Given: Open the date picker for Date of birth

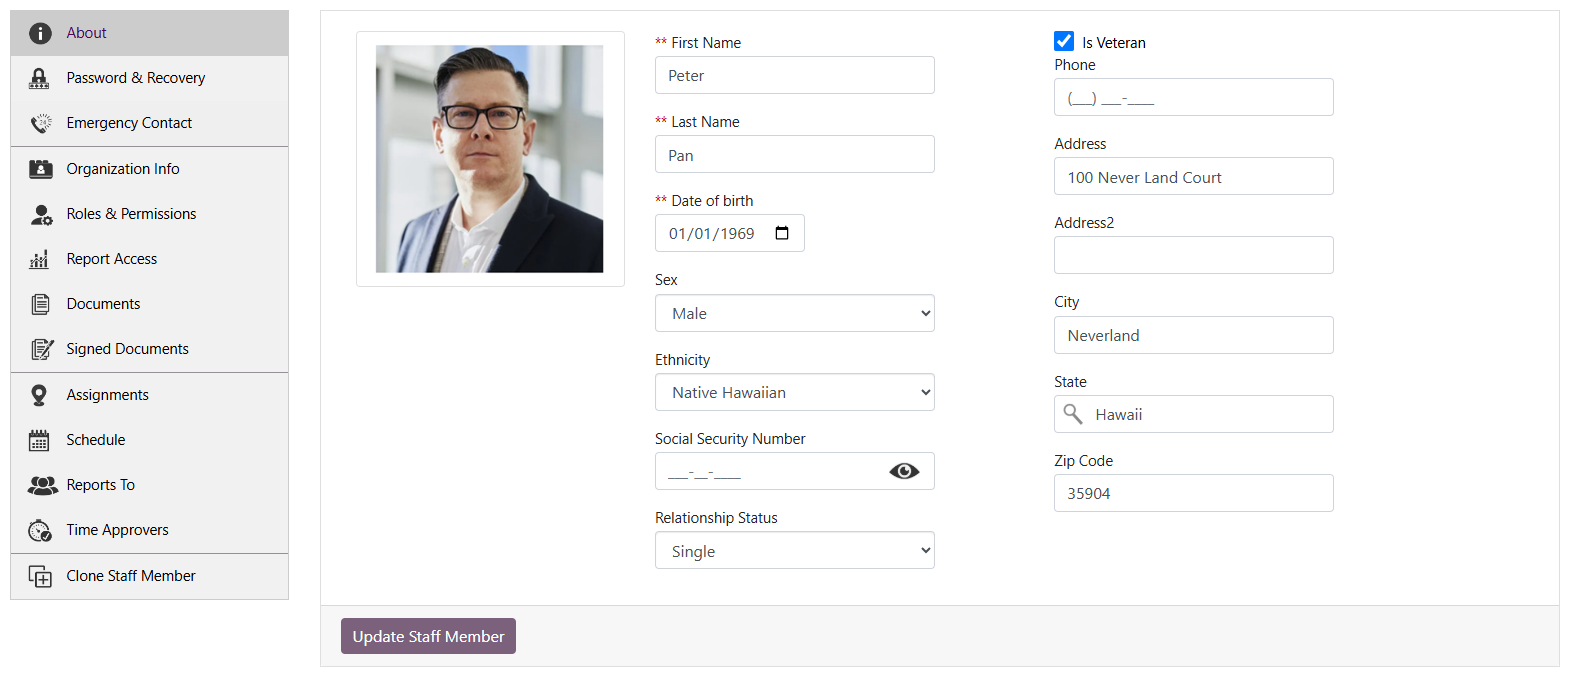Looking at the screenshot, I should (784, 232).
